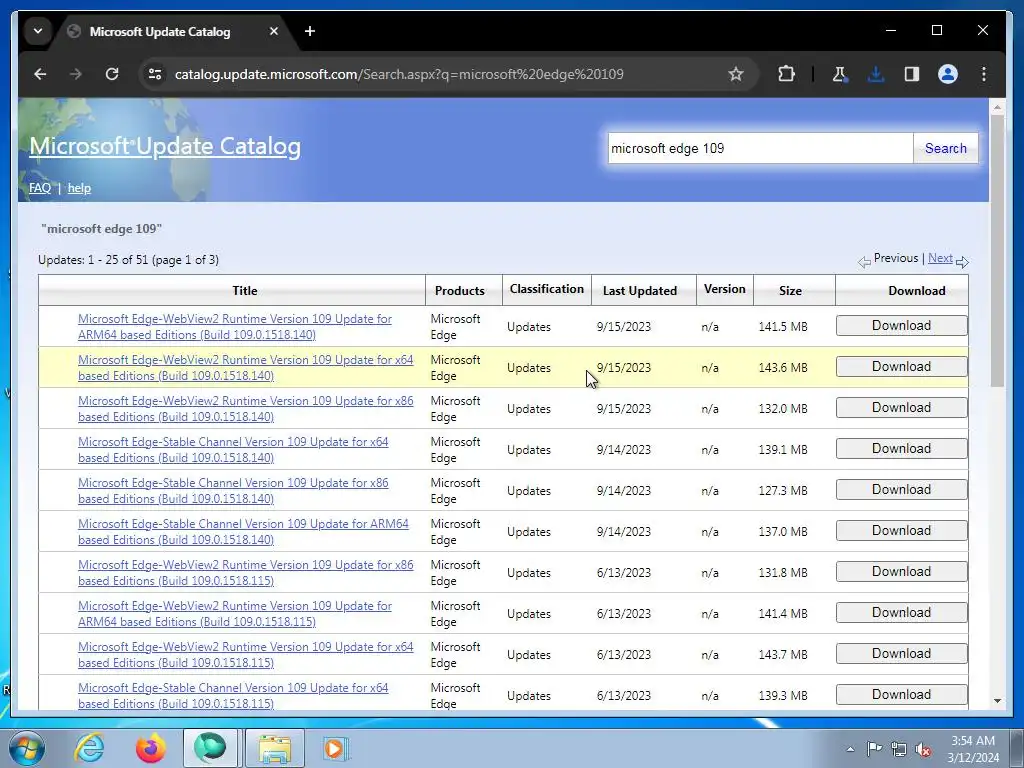The width and height of the screenshot is (1024, 768).
Task: Open the help link
Action: click(79, 188)
